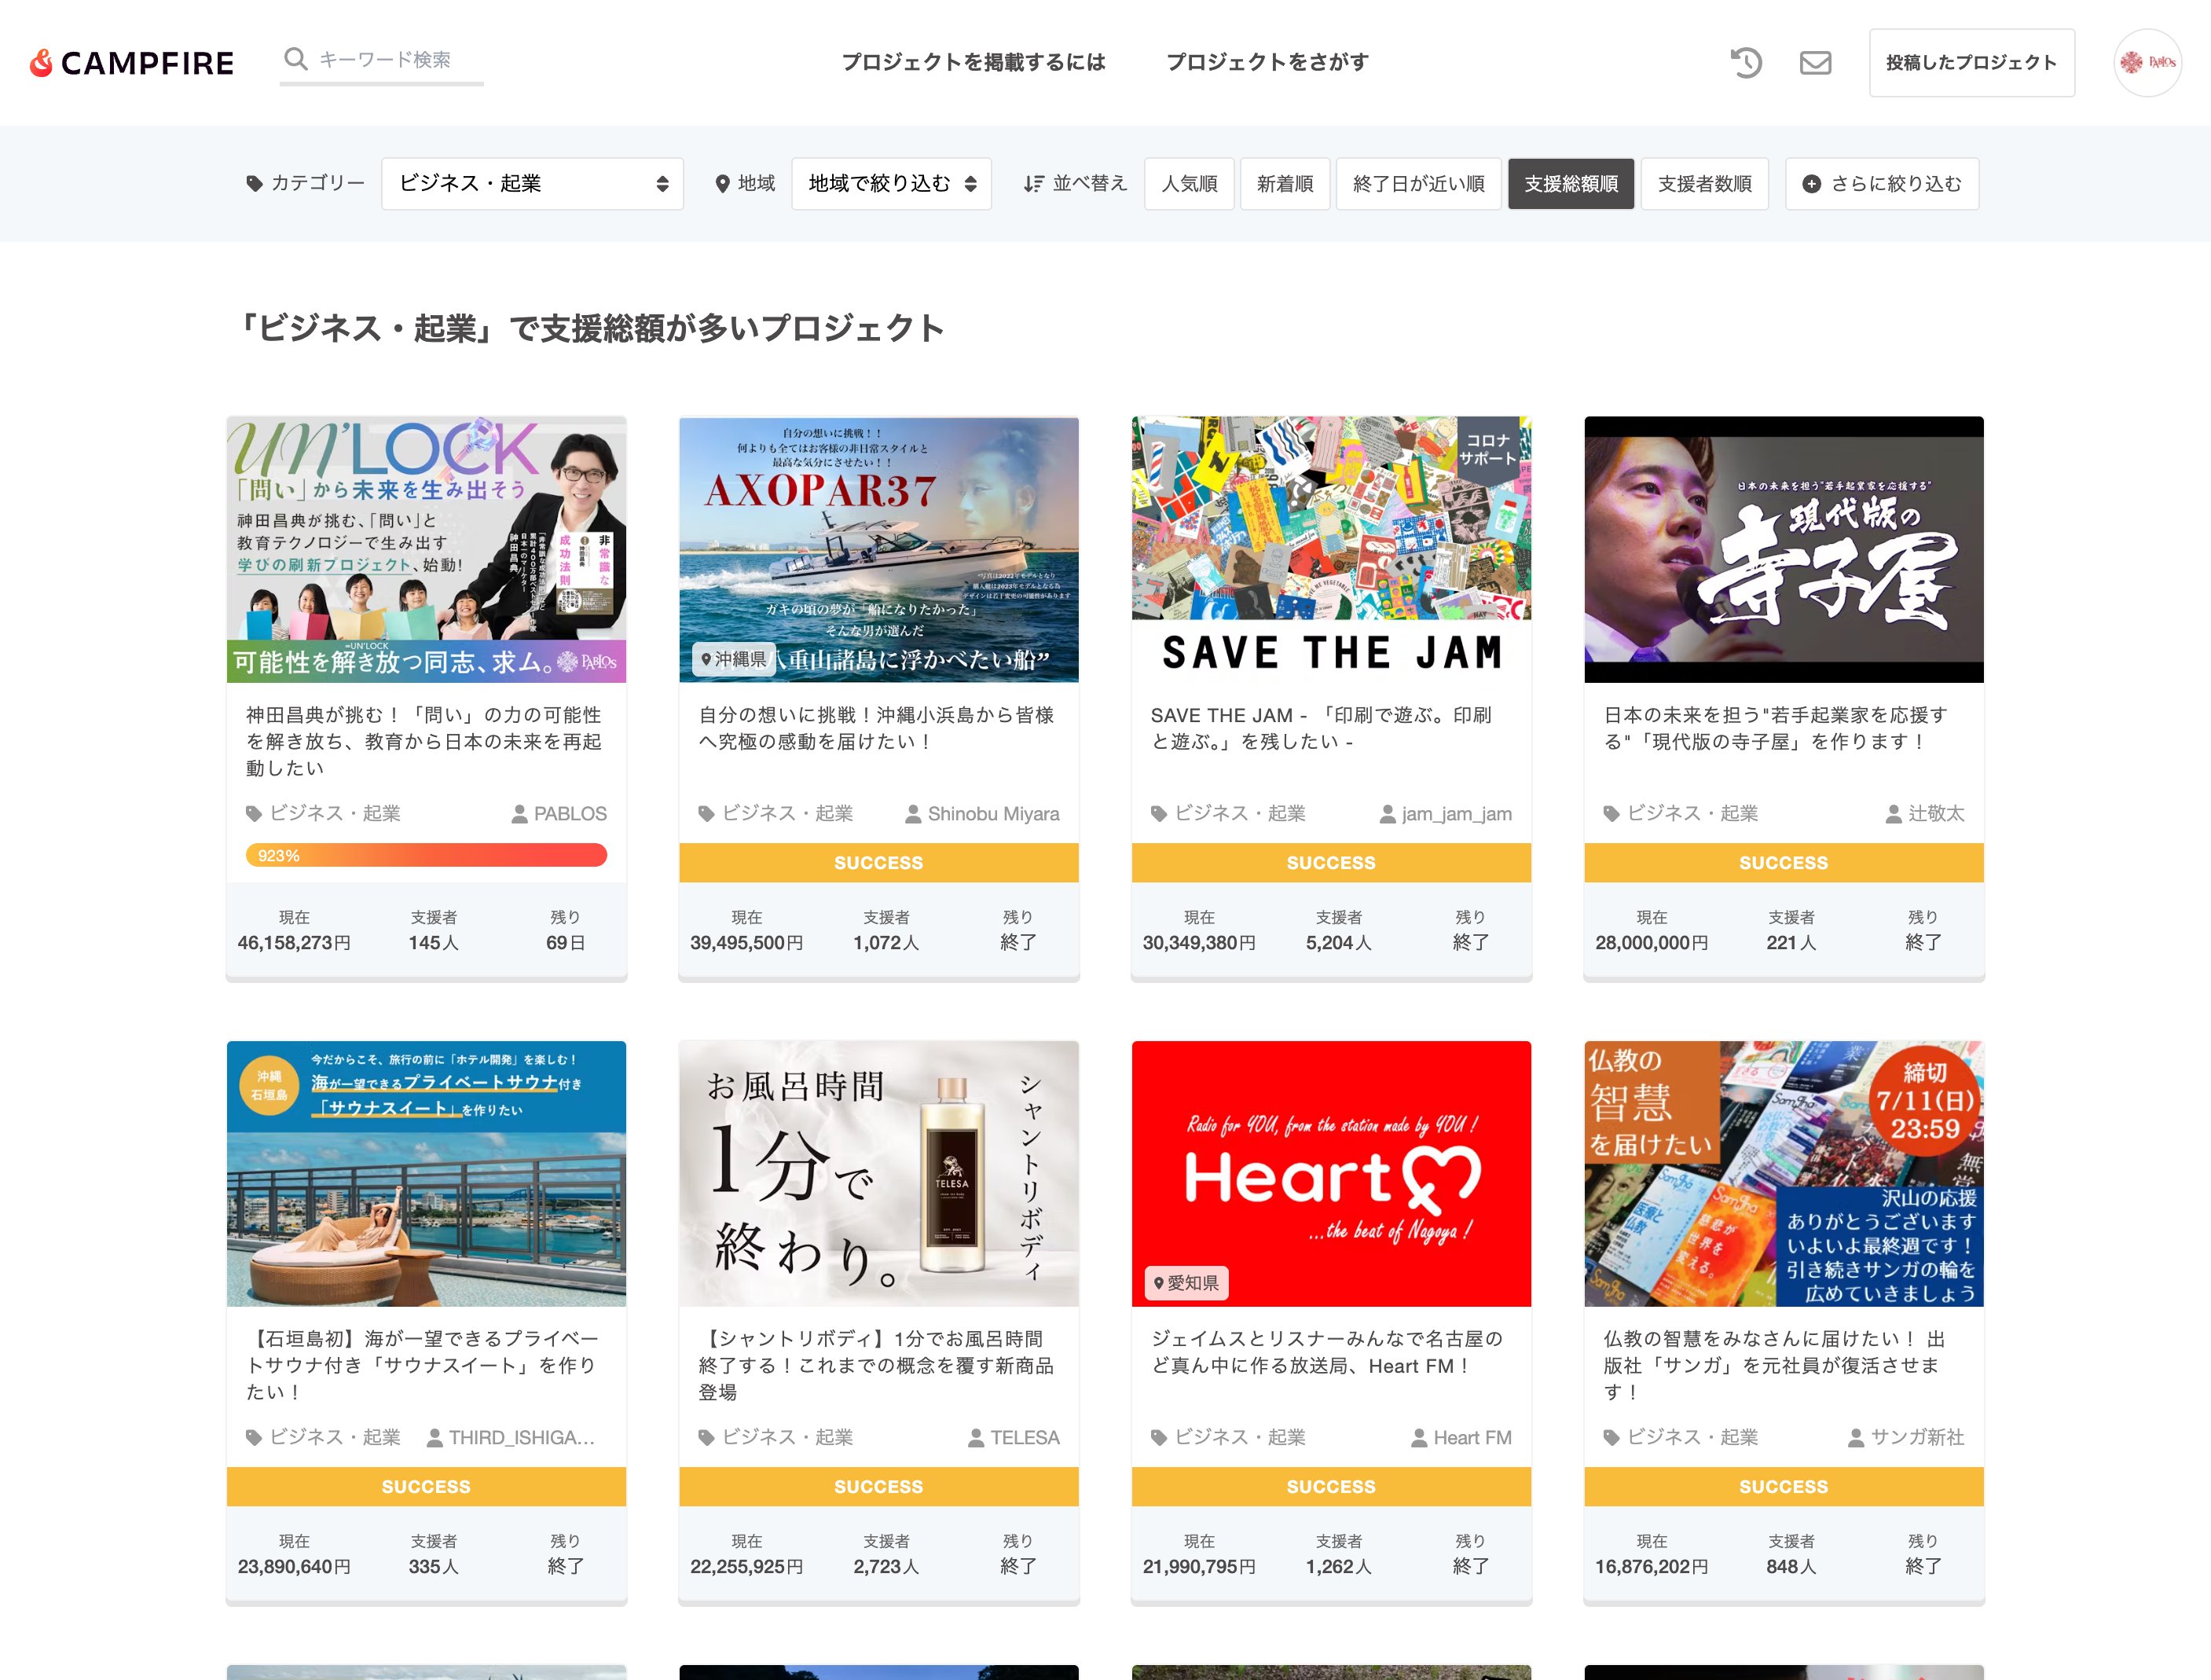Viewport: 2211px width, 1680px height.
Task: Click SUCCESS banner on SAVE THE JAM card
Action: (x=1331, y=863)
